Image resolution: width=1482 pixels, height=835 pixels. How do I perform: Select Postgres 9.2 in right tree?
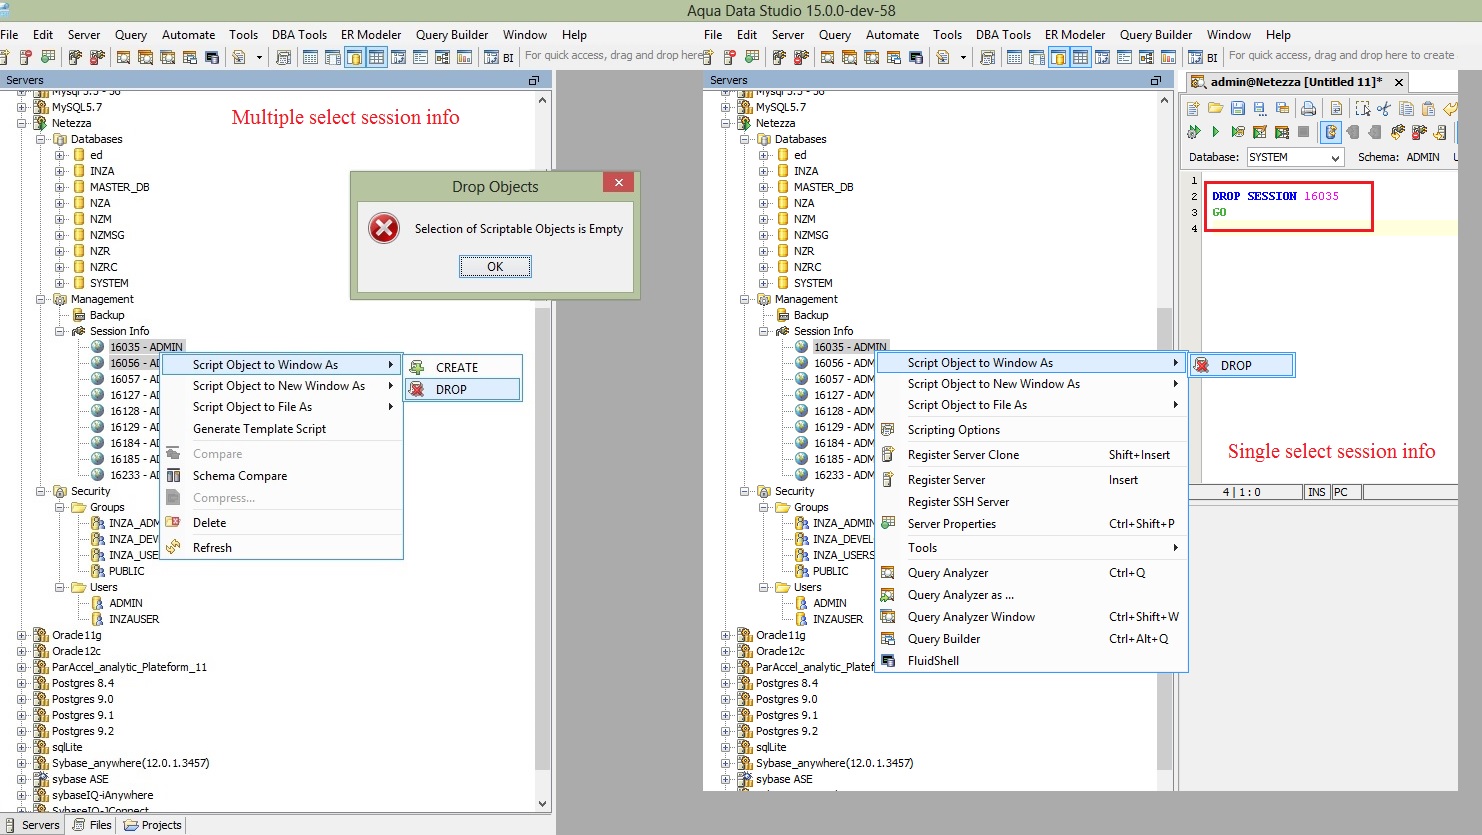[785, 731]
